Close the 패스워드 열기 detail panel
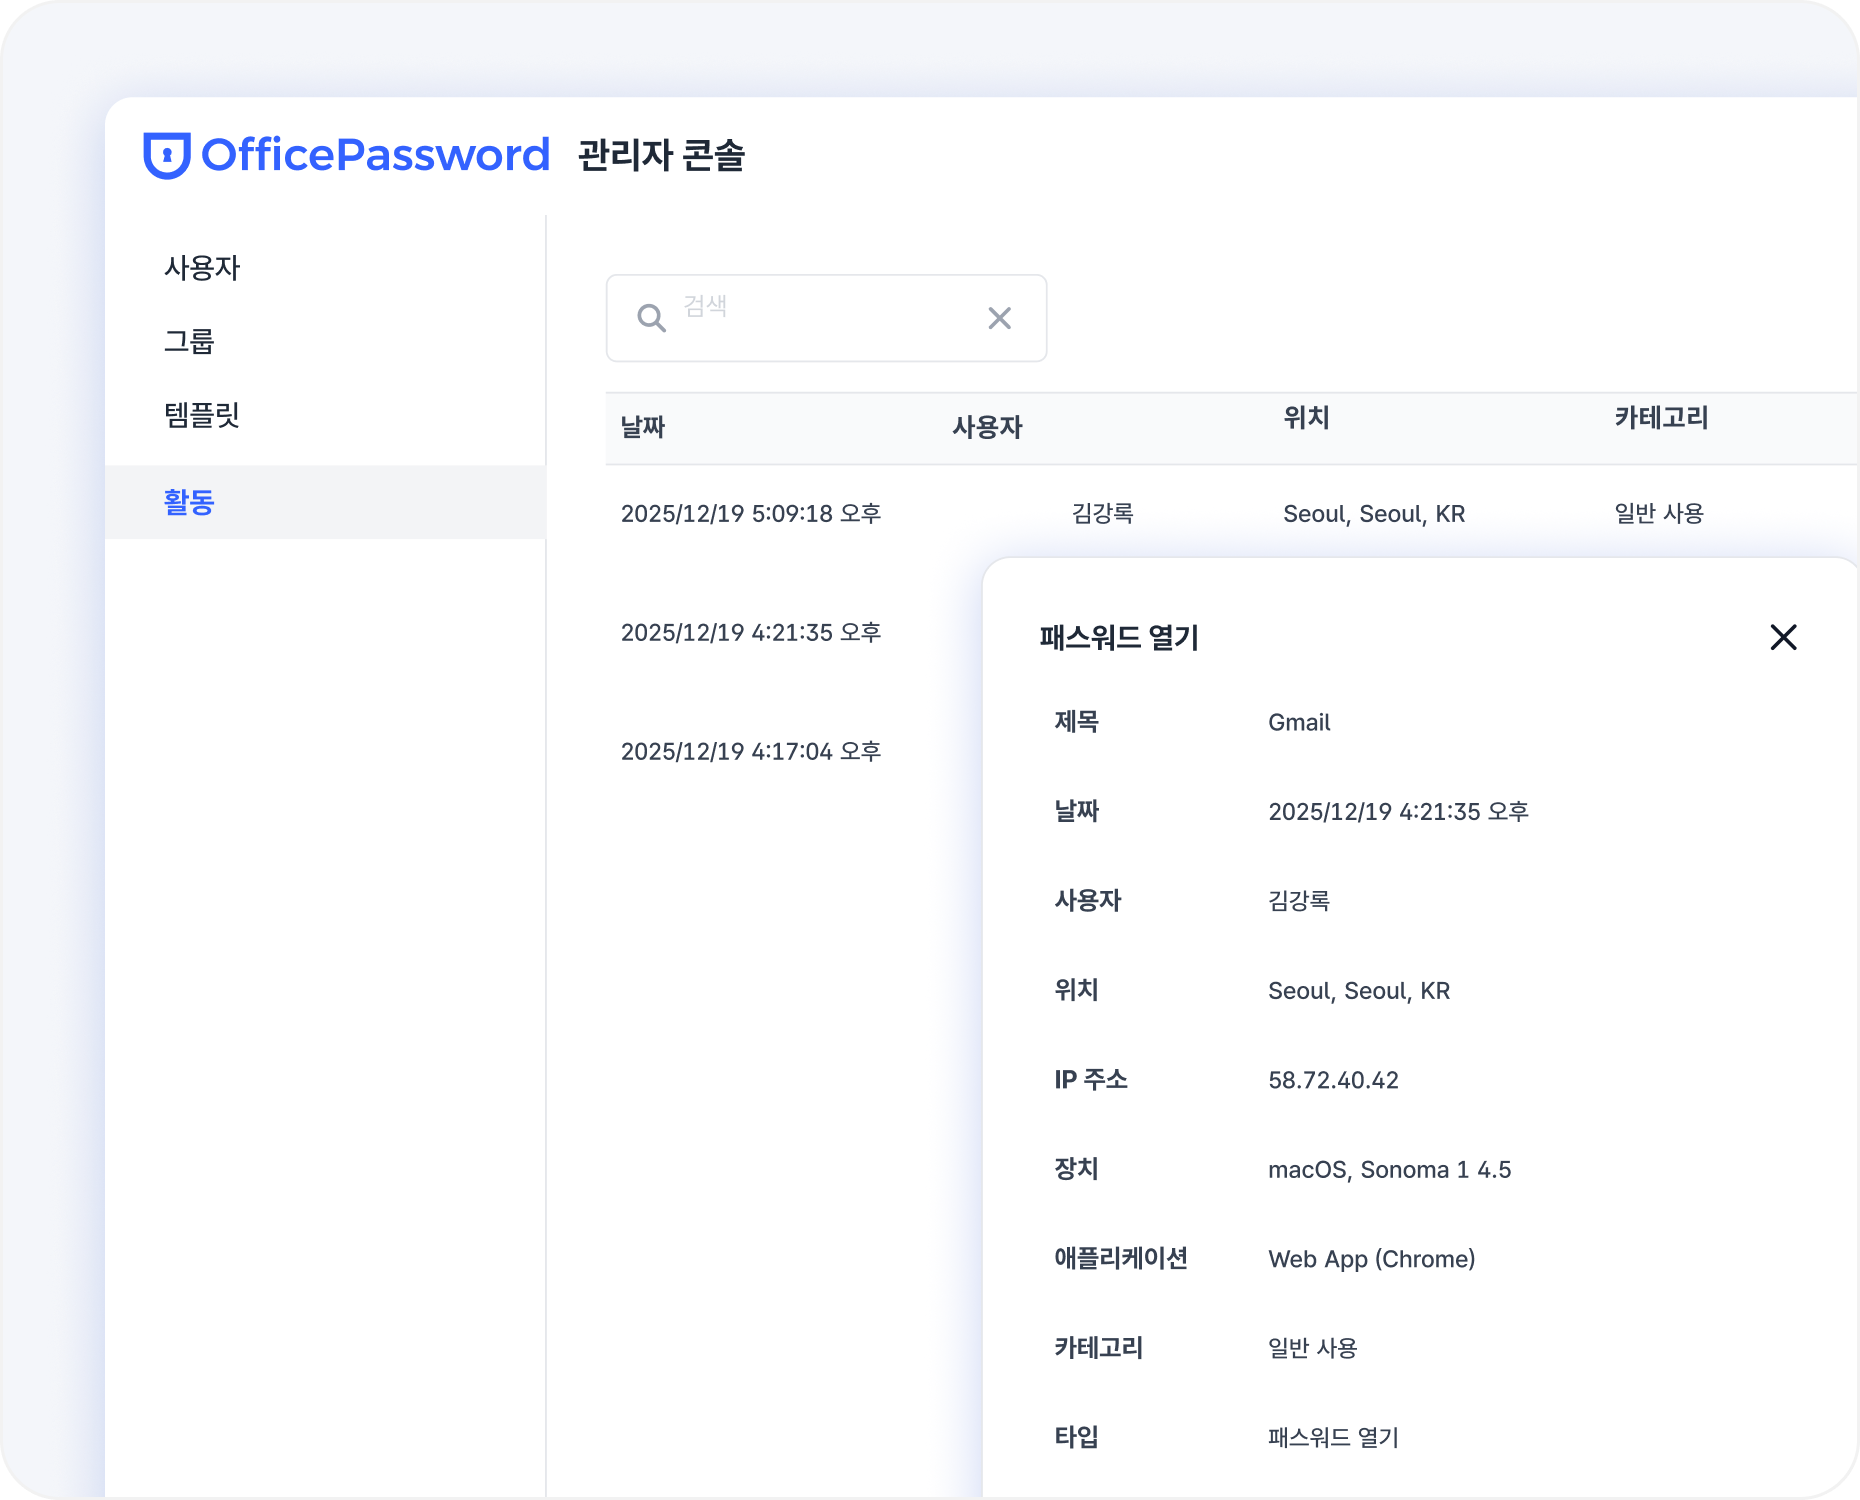Screen dimensions: 1860x1500 1783,637
